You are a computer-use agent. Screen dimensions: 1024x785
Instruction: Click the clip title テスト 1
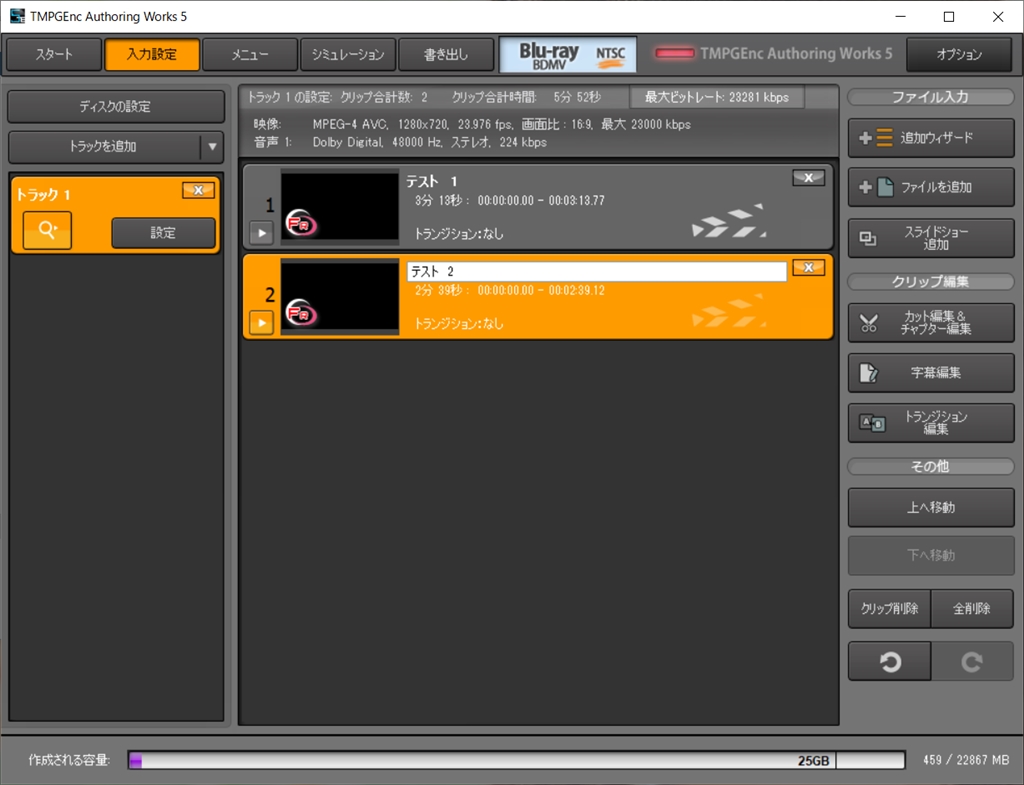tap(432, 182)
